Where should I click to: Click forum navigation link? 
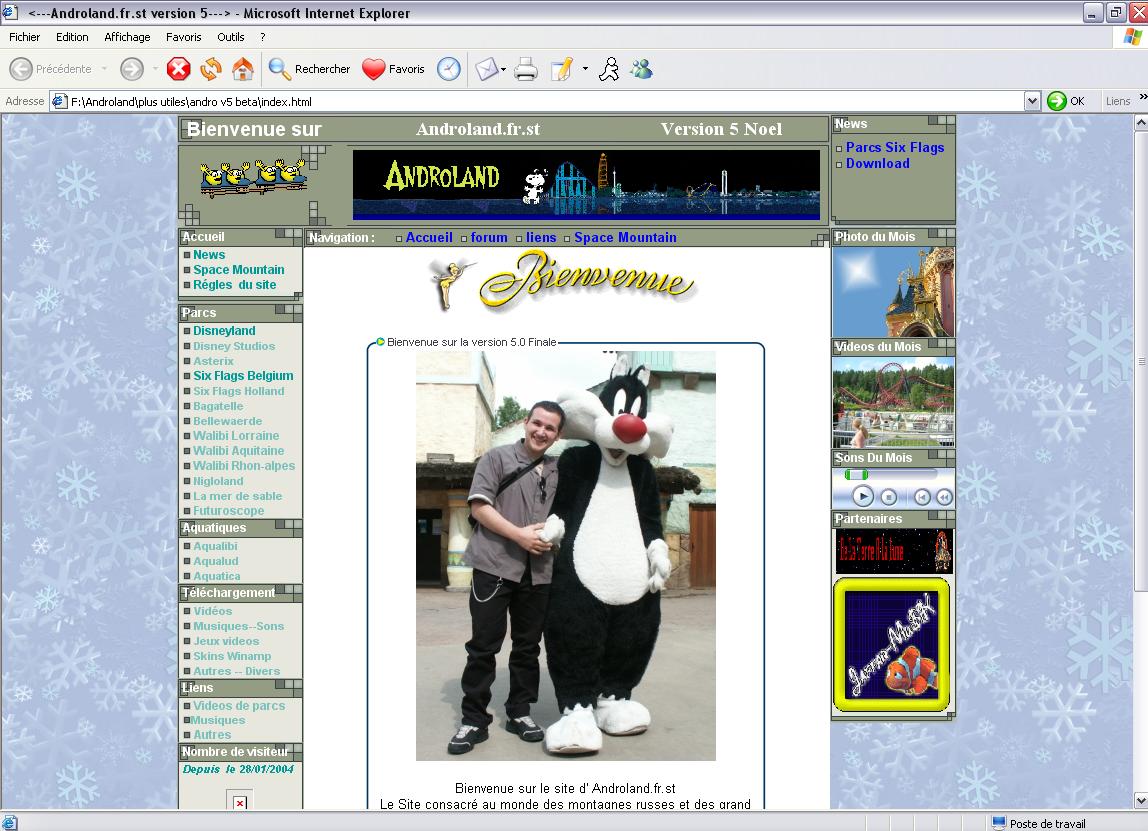pos(489,237)
